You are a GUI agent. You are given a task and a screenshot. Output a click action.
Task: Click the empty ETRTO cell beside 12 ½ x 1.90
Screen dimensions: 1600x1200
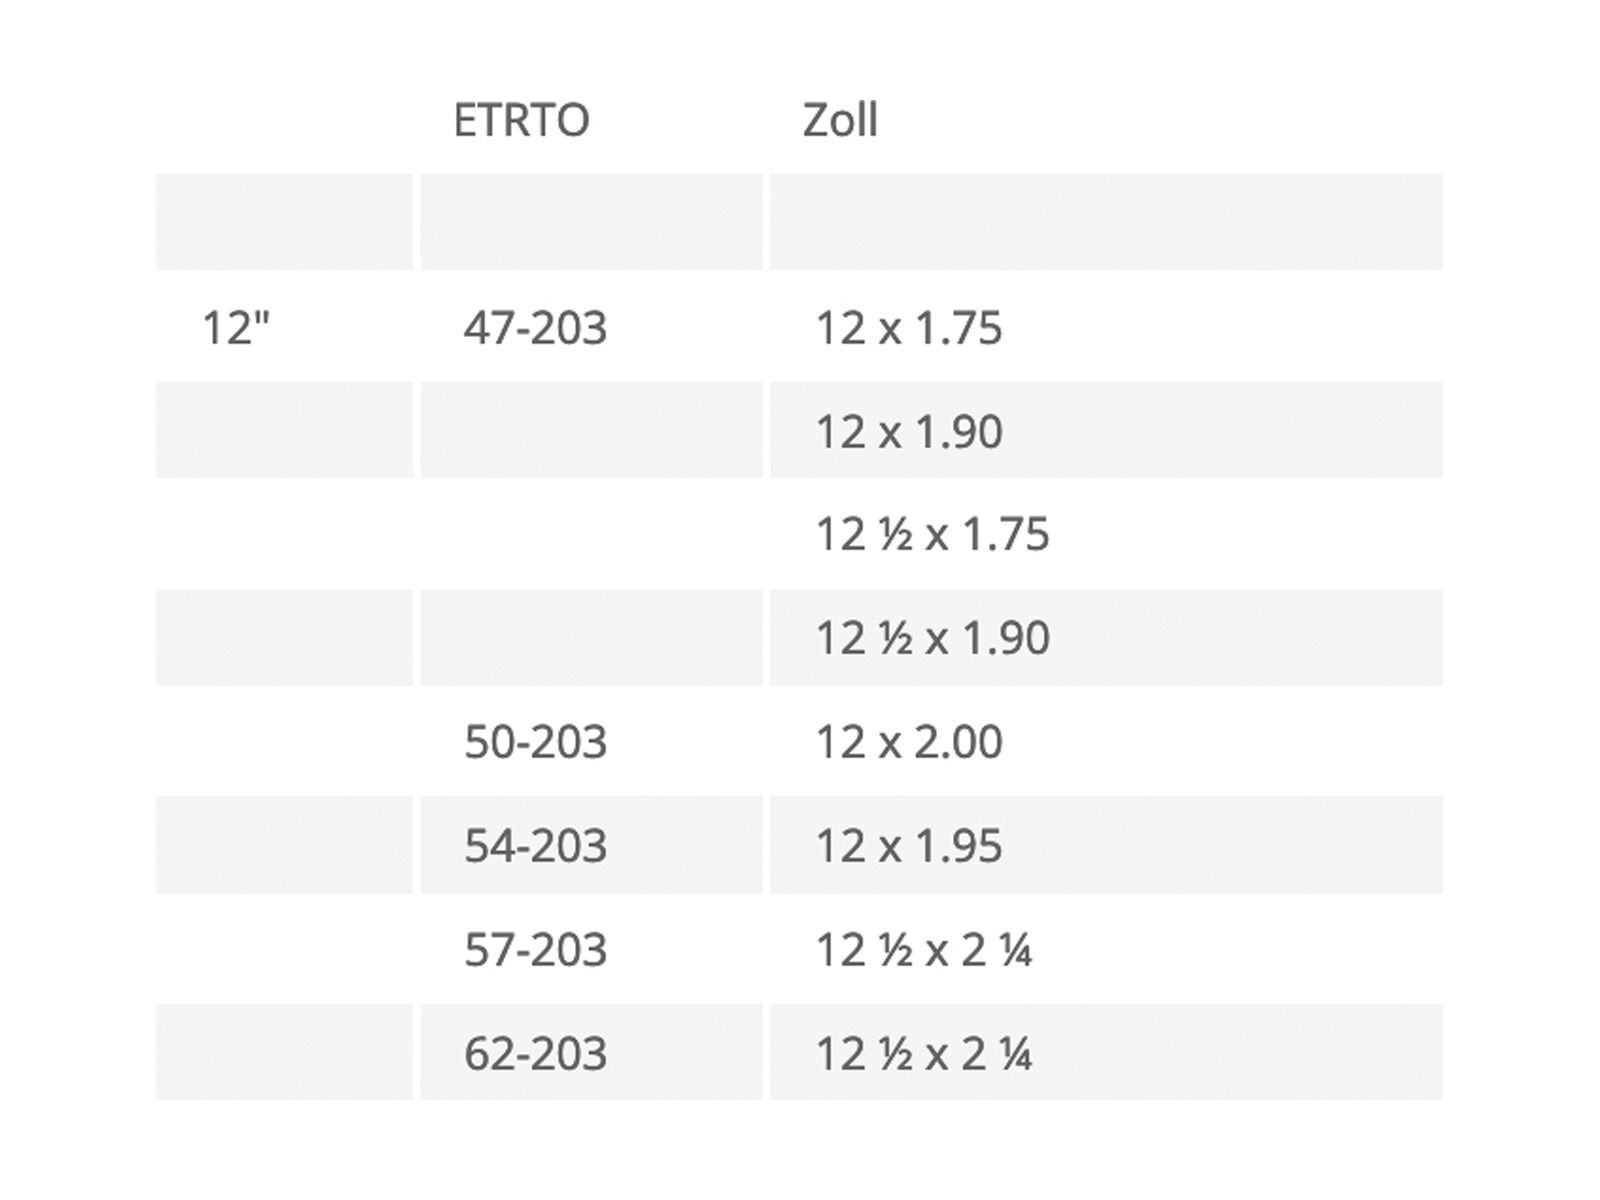[x=590, y=638]
